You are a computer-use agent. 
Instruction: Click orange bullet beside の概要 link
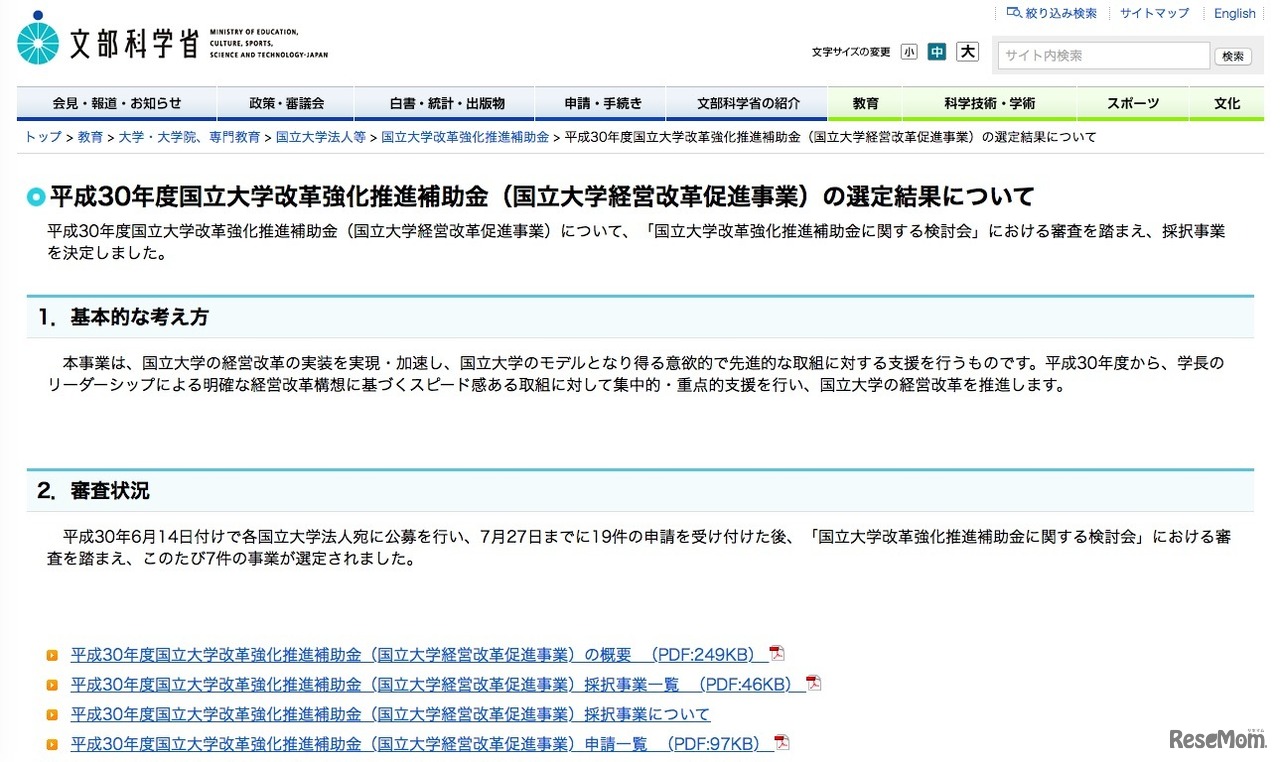(x=52, y=656)
